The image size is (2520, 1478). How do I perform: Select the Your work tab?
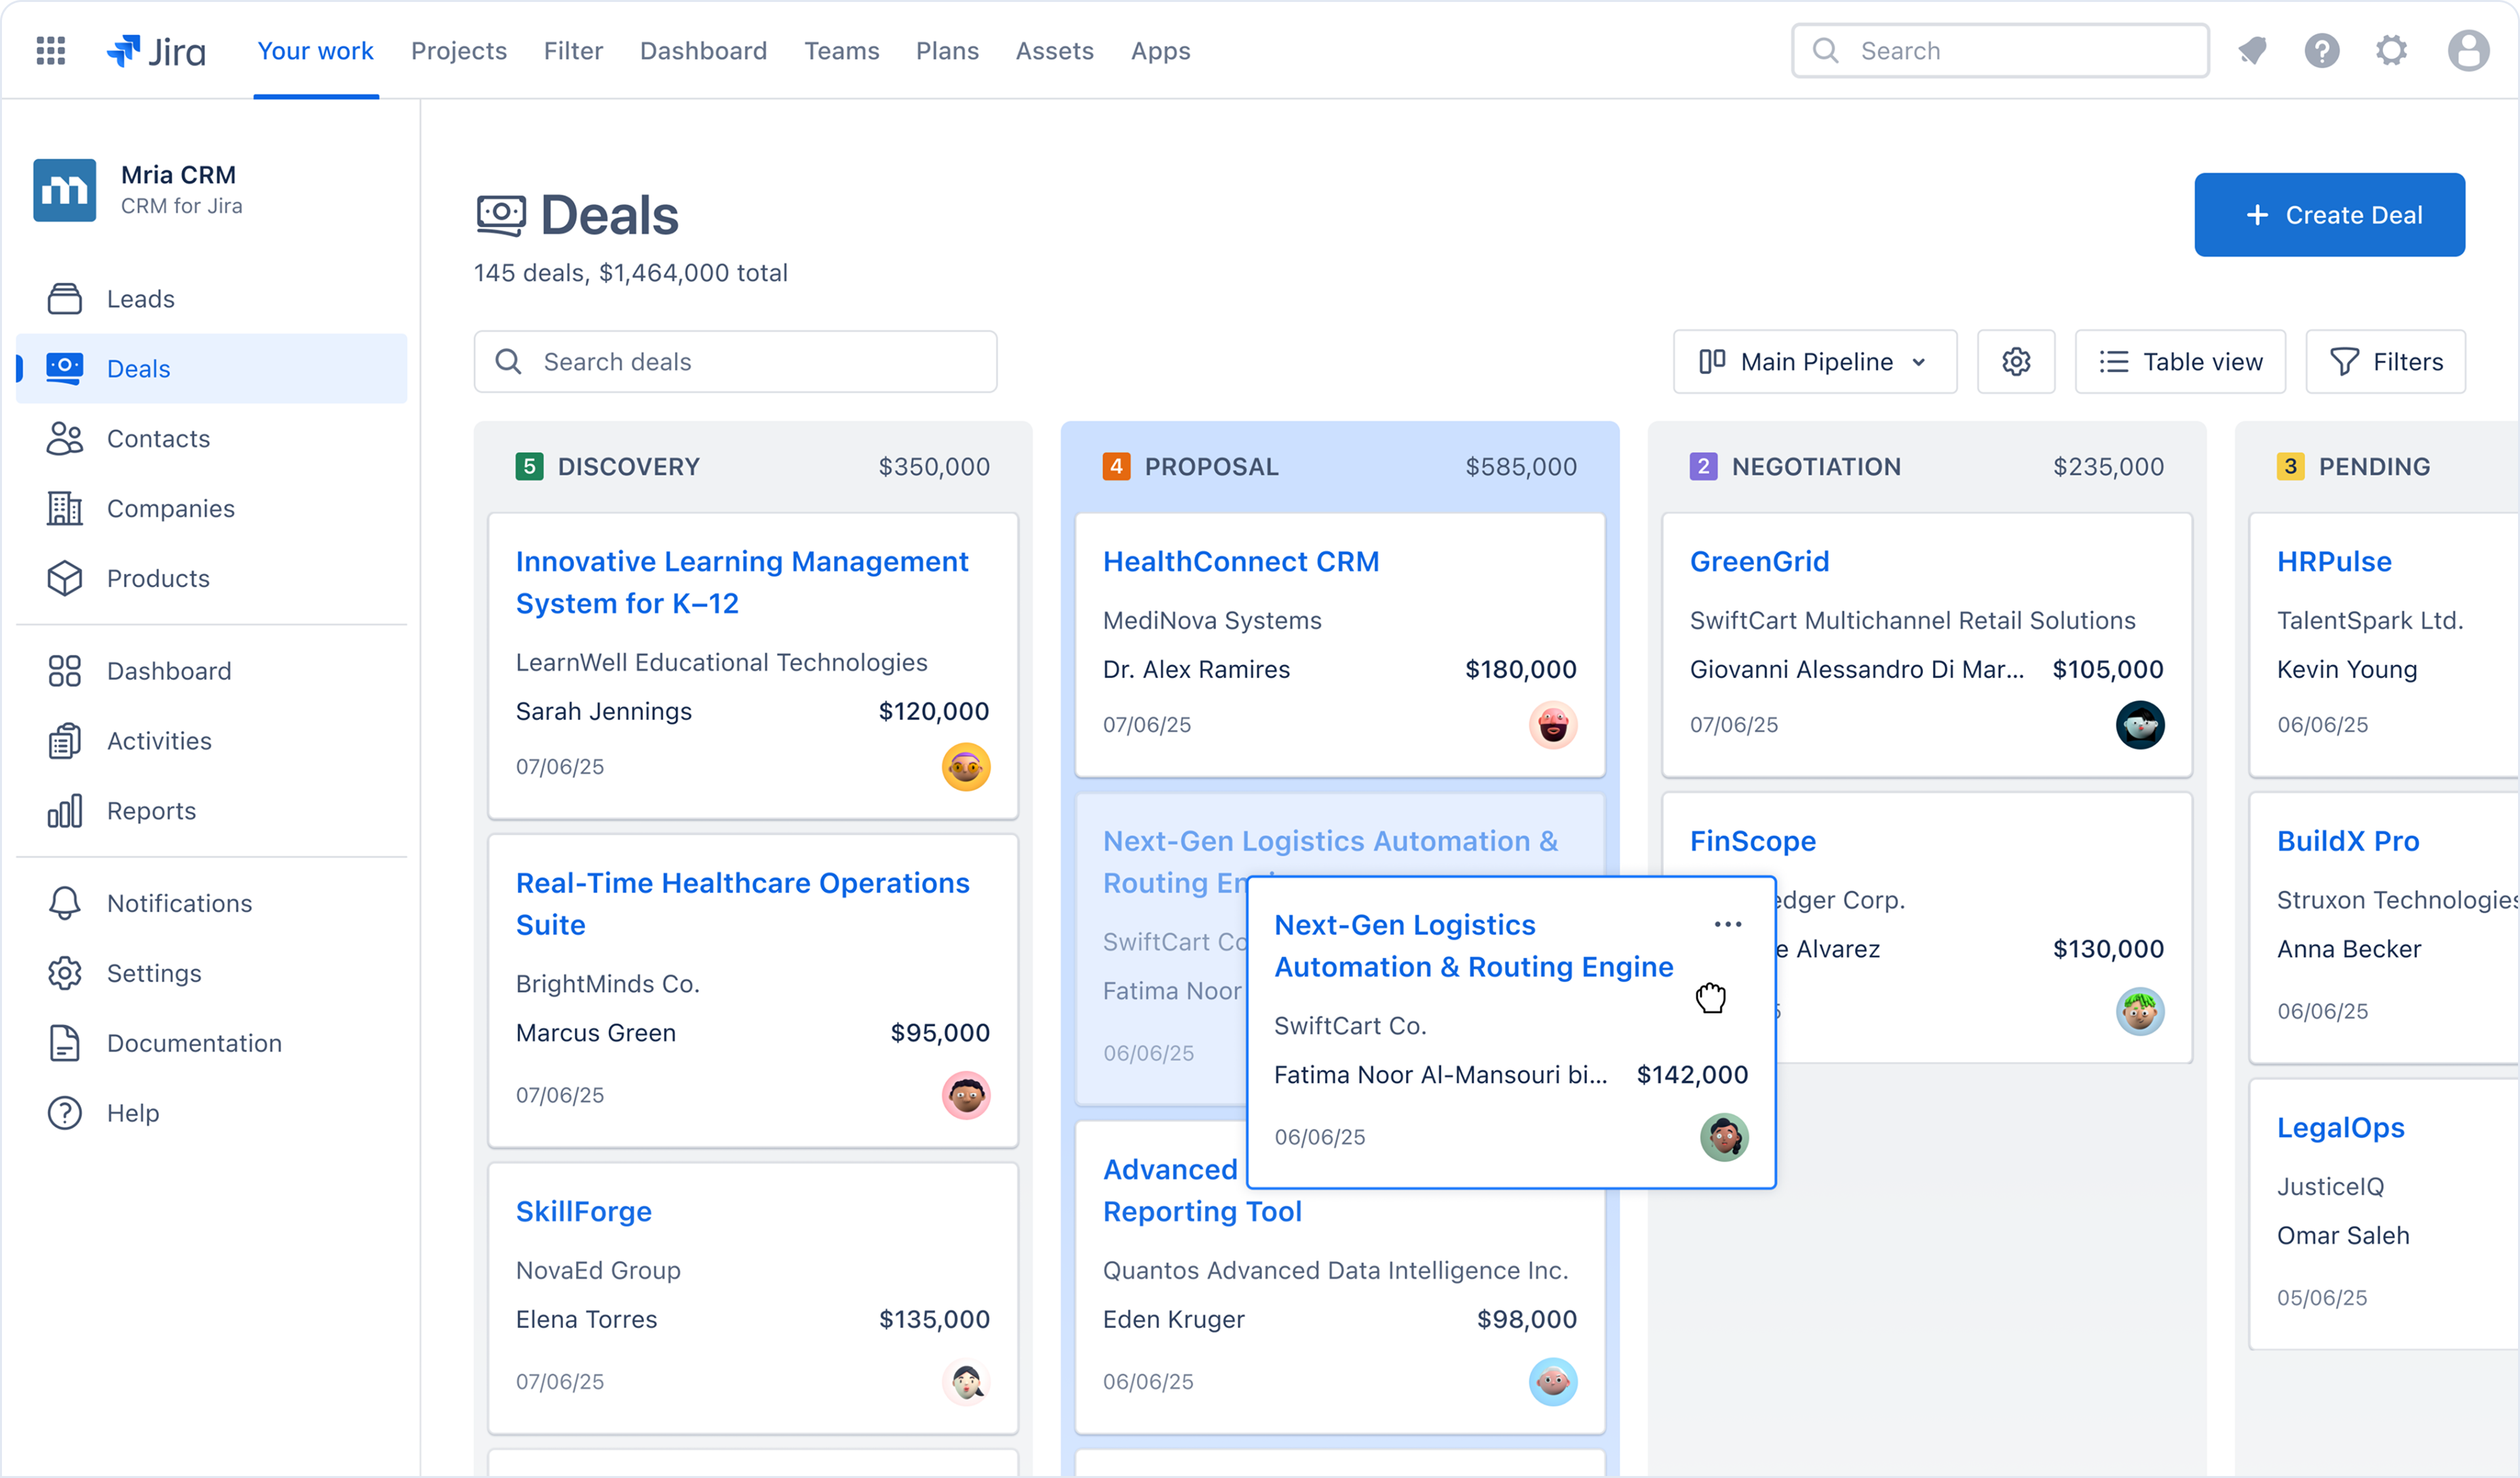coord(315,50)
